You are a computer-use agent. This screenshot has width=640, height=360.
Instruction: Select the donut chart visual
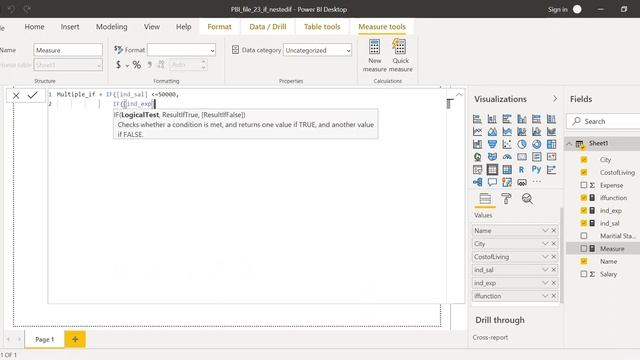point(536,144)
